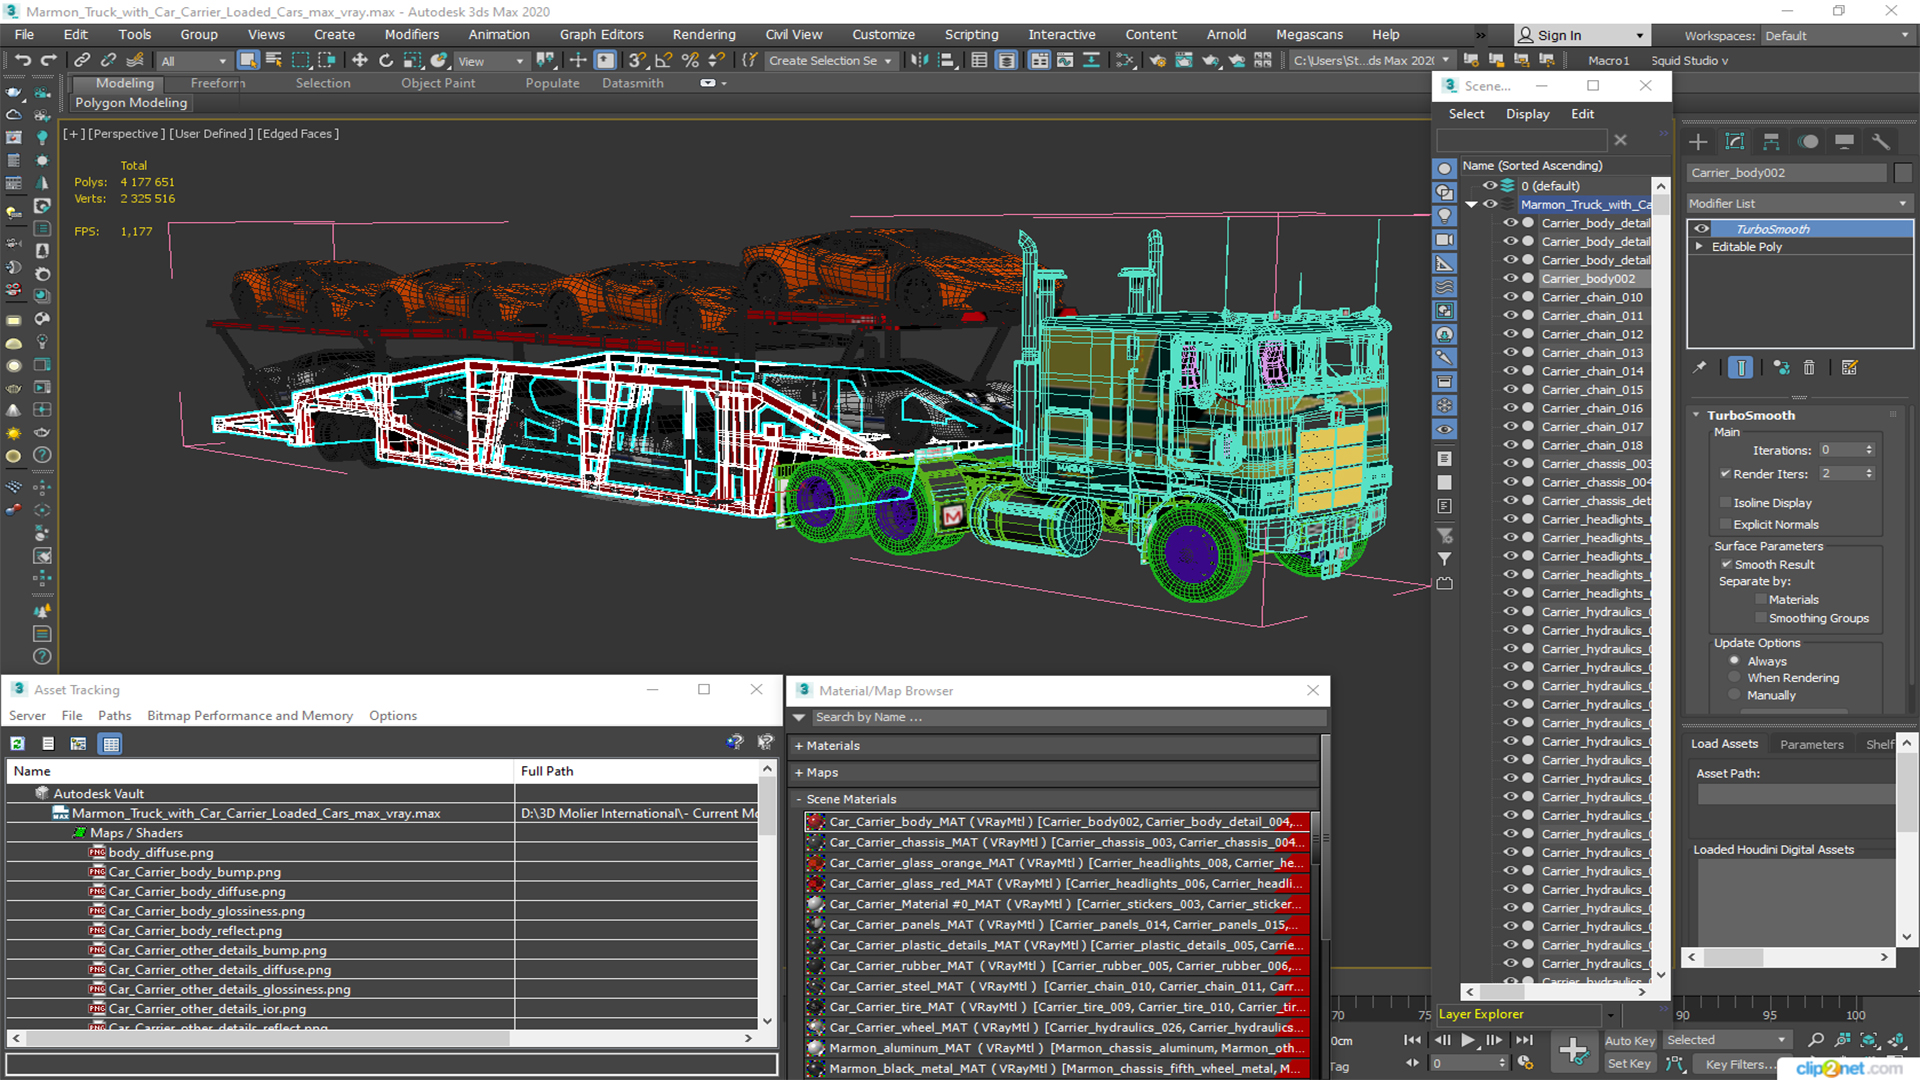Open the Hierarchy command panel tab

click(x=1771, y=142)
